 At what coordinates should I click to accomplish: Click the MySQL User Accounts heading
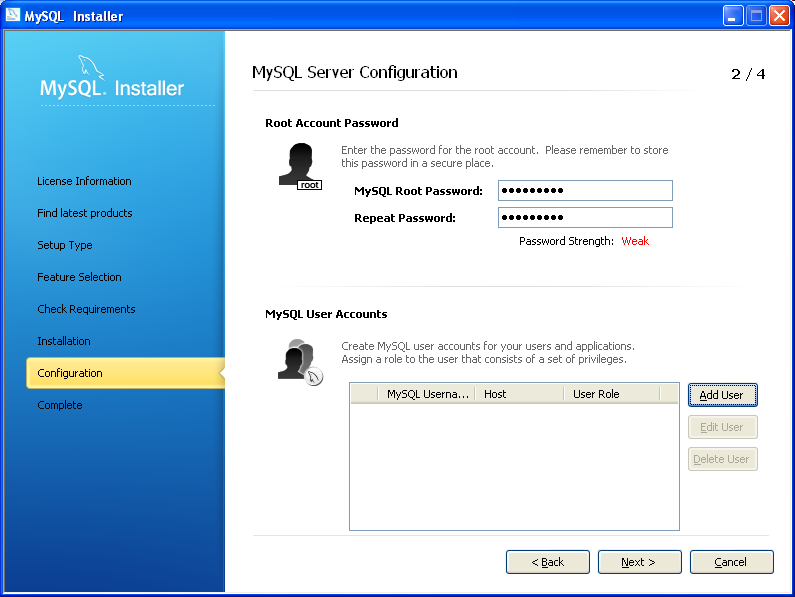click(x=326, y=314)
